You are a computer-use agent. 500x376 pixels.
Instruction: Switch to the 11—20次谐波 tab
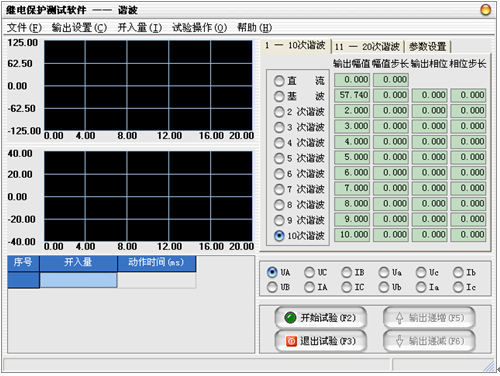(367, 47)
